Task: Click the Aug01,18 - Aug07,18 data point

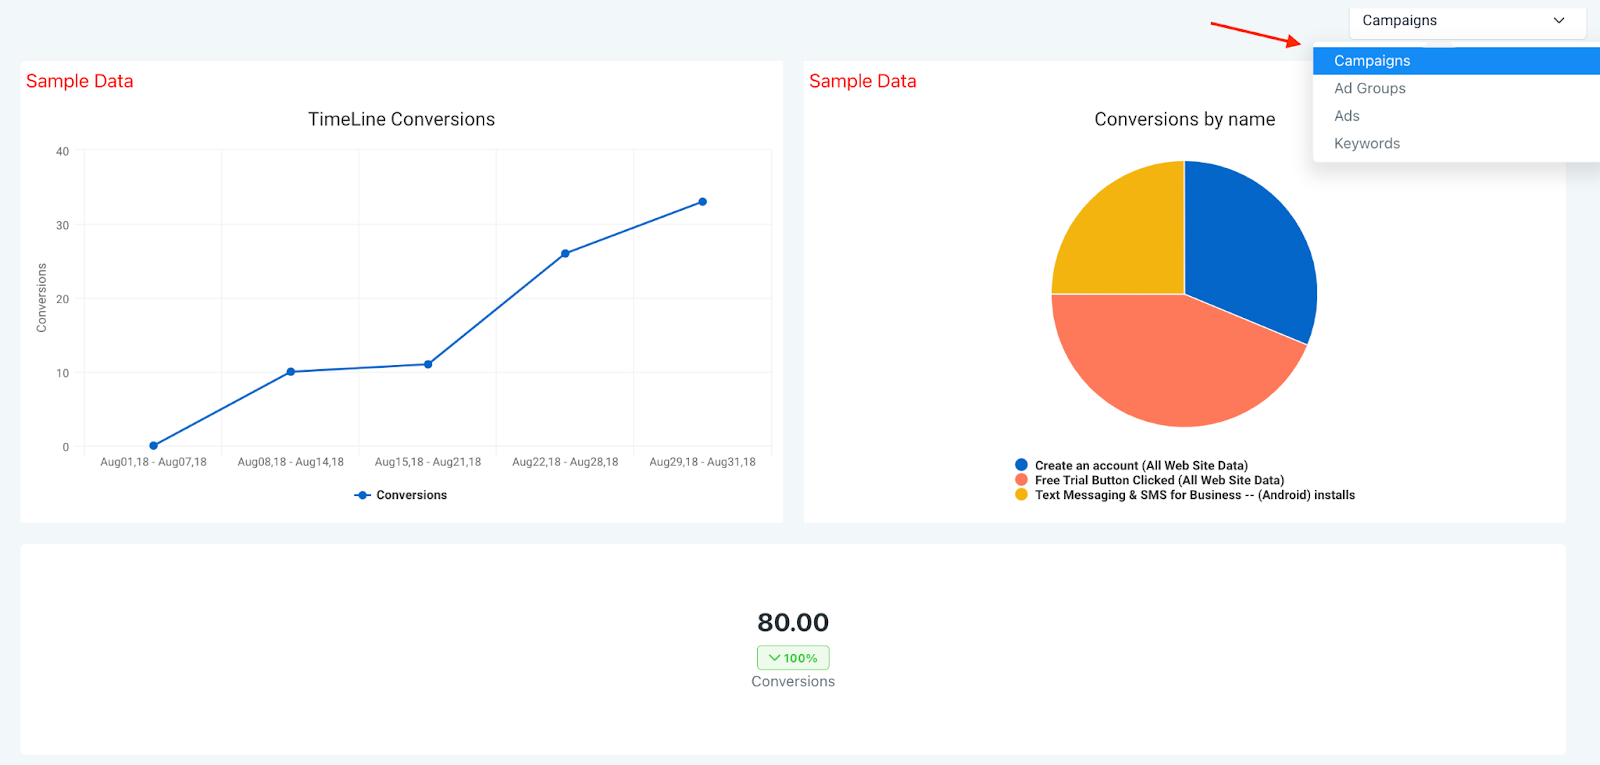Action: tap(153, 446)
